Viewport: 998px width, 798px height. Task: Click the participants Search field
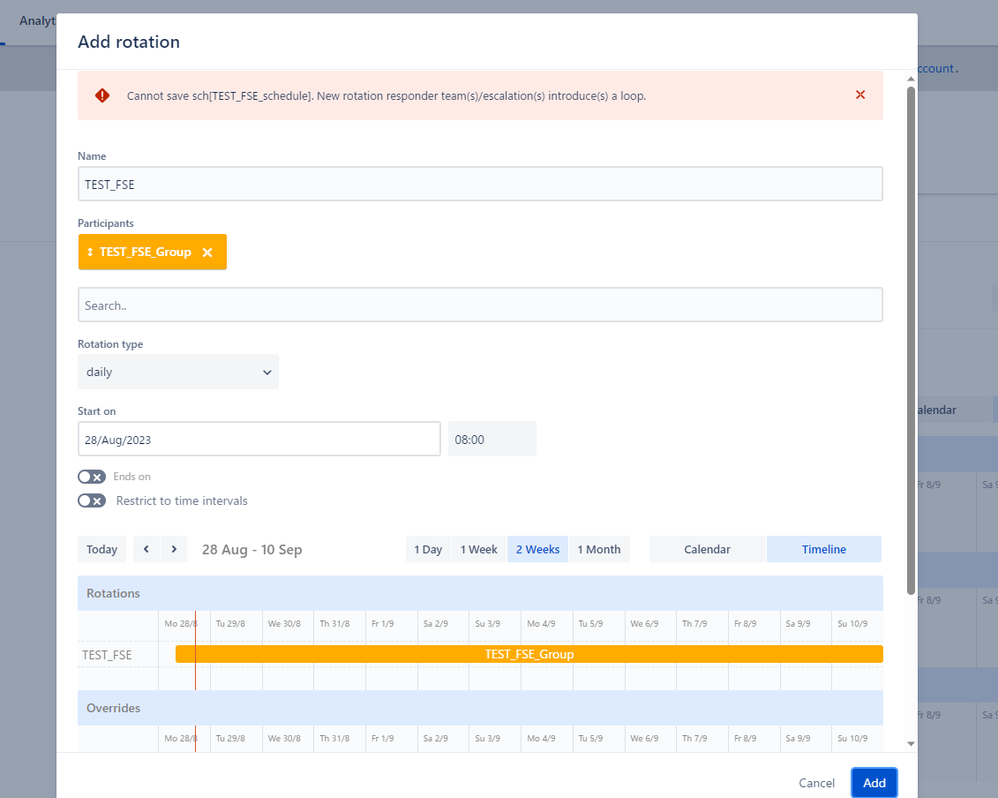[480, 305]
